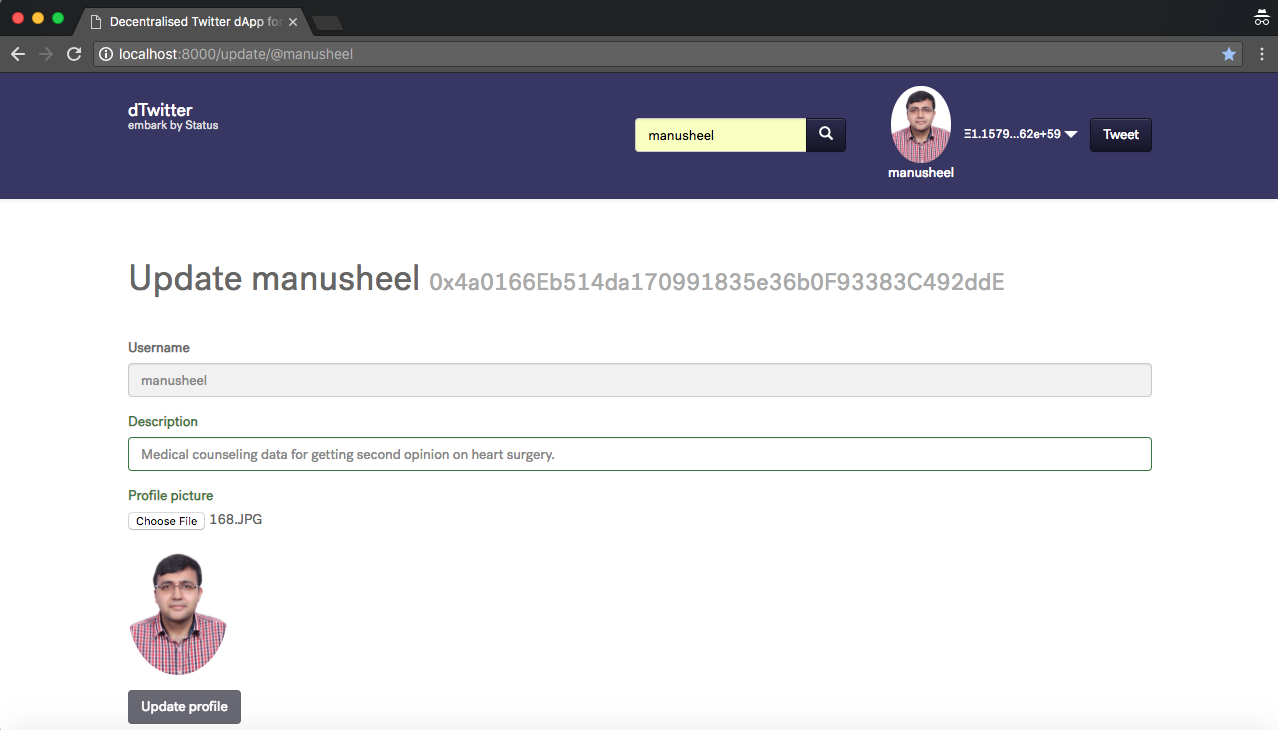Image resolution: width=1278 pixels, height=730 pixels.
Task: Click the manusheel profile avatar in header
Action: (920, 123)
